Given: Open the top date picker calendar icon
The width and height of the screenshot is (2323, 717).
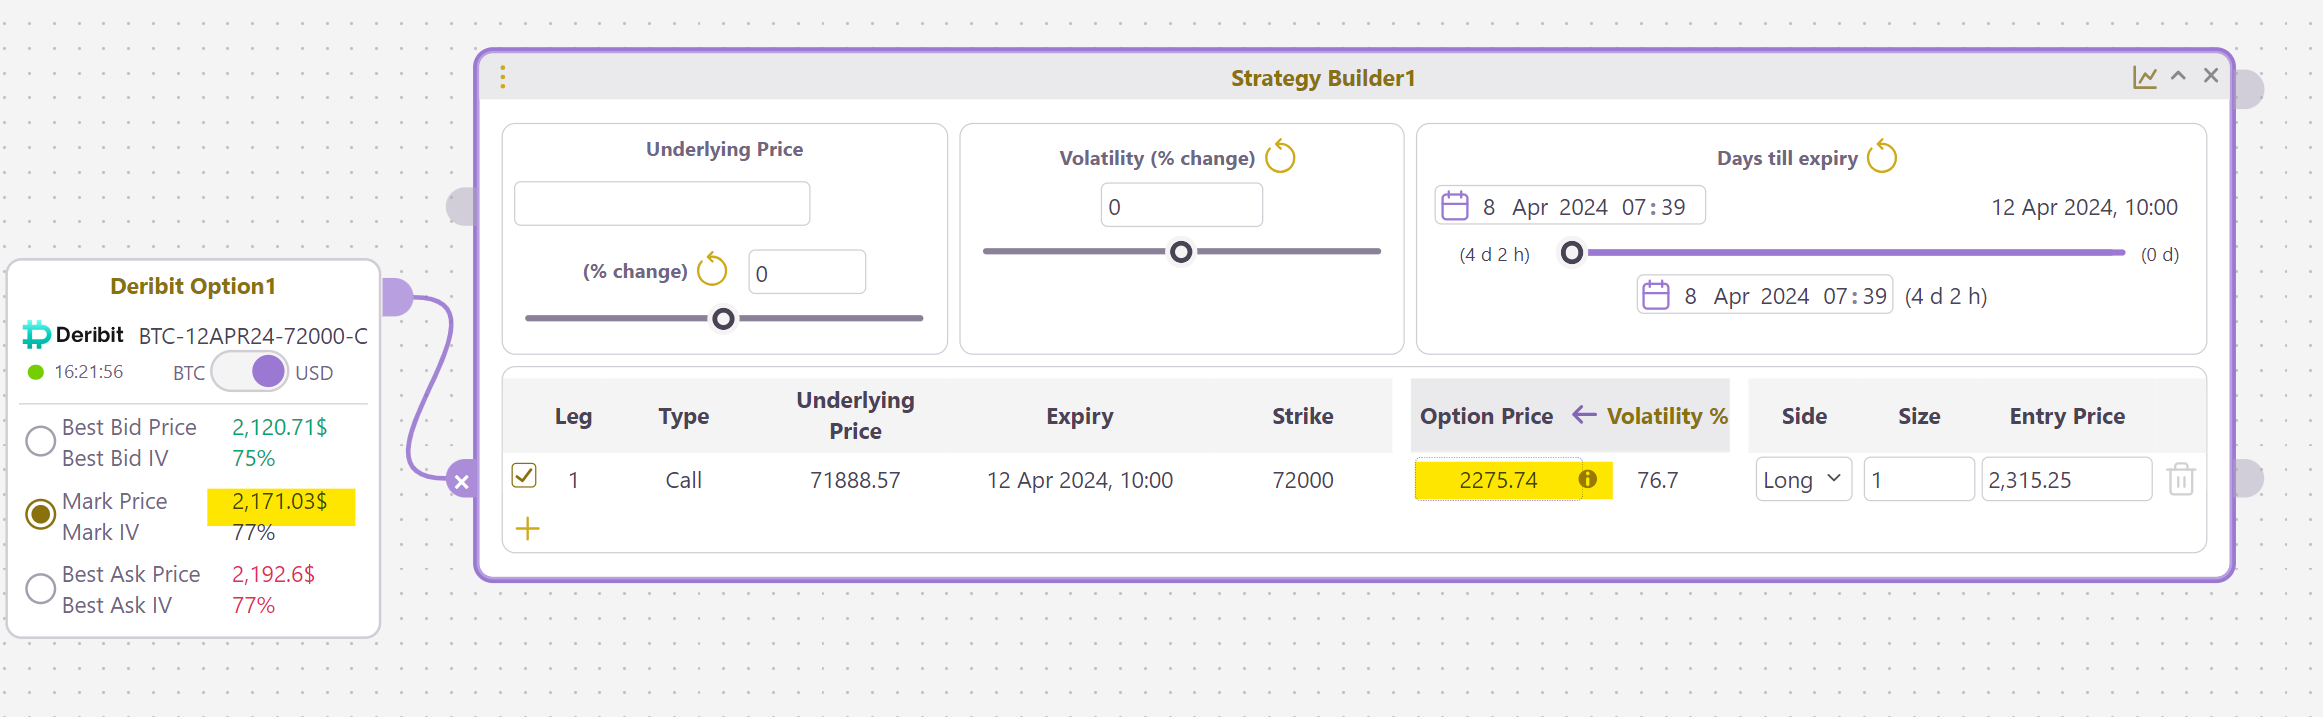Looking at the screenshot, I should pos(1454,206).
